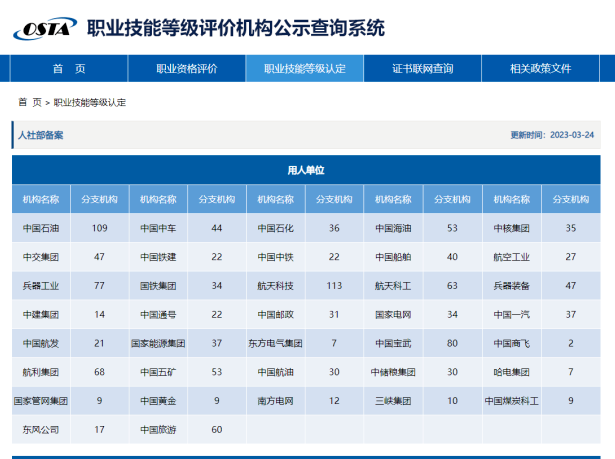This screenshot has height=459, width=615.
Task: Click the OSTA logo
Action: (45, 28)
